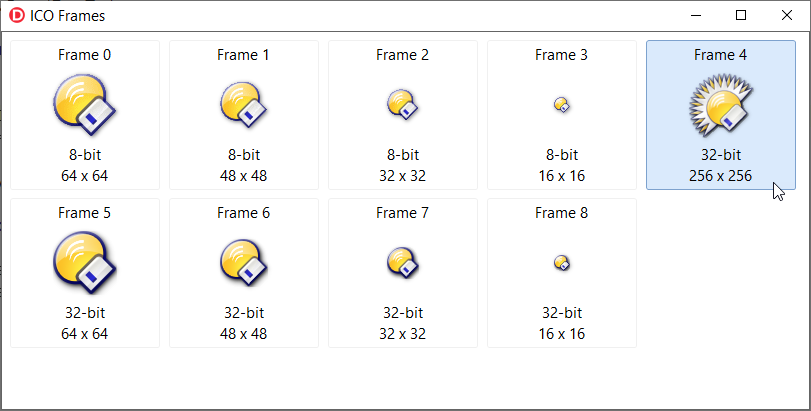Click the "Frame 0" title label
Screen dimensions: 811x411
(x=84, y=55)
